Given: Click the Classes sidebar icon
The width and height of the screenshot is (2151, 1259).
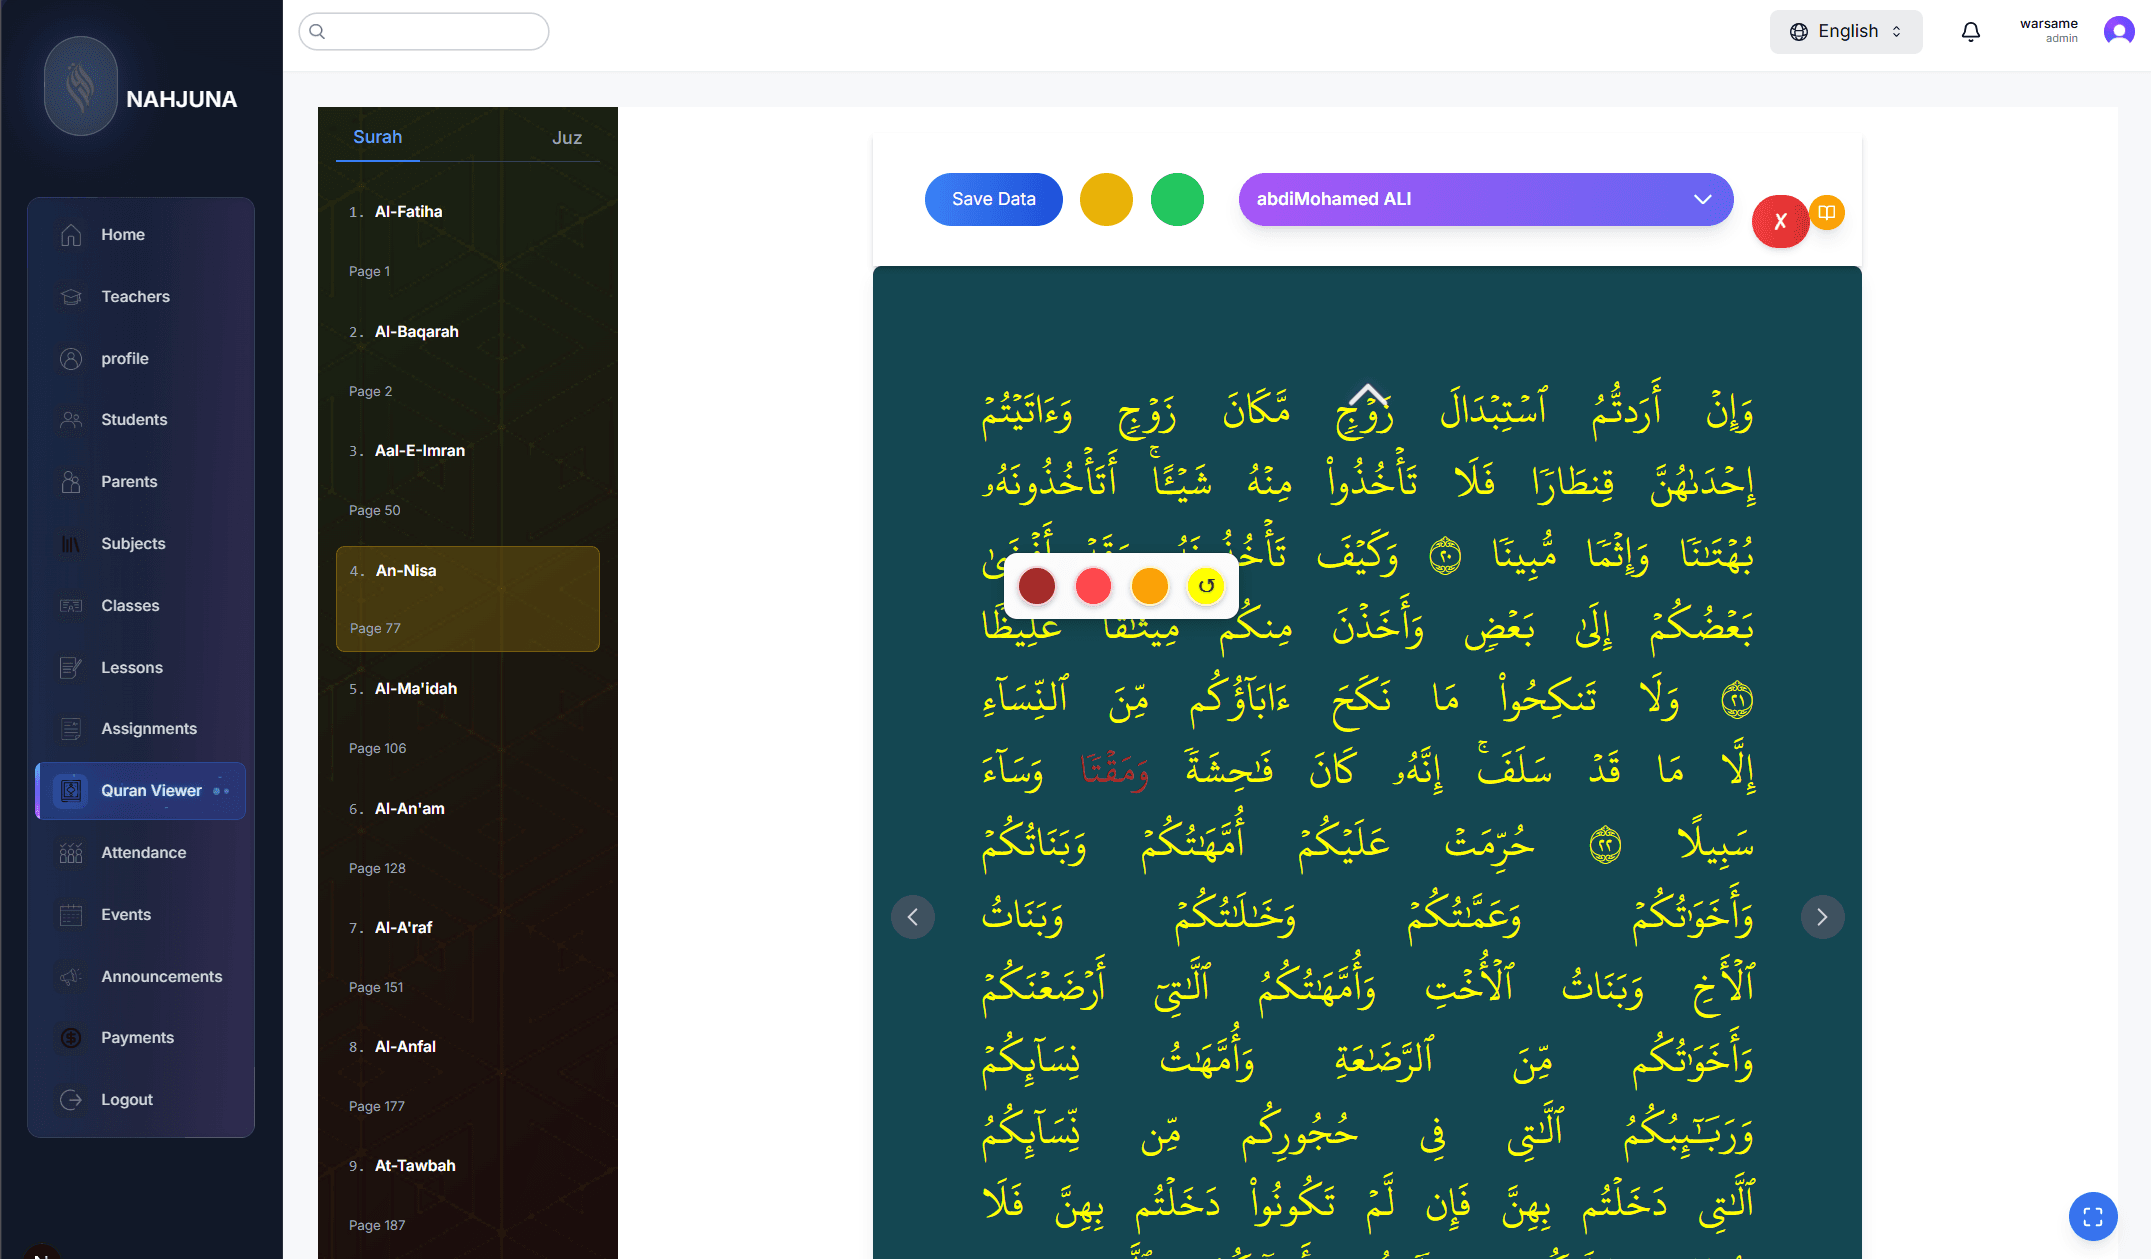Looking at the screenshot, I should (71, 606).
